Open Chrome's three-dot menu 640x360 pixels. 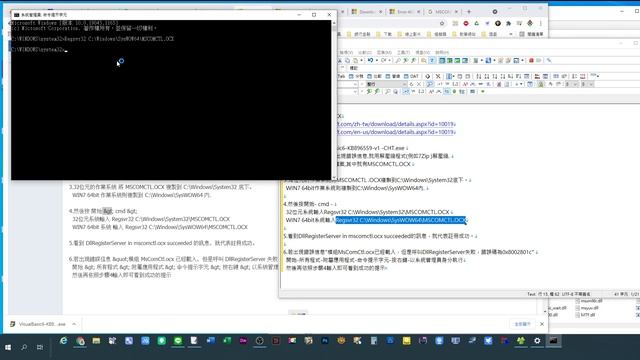pyautogui.click(x=541, y=24)
